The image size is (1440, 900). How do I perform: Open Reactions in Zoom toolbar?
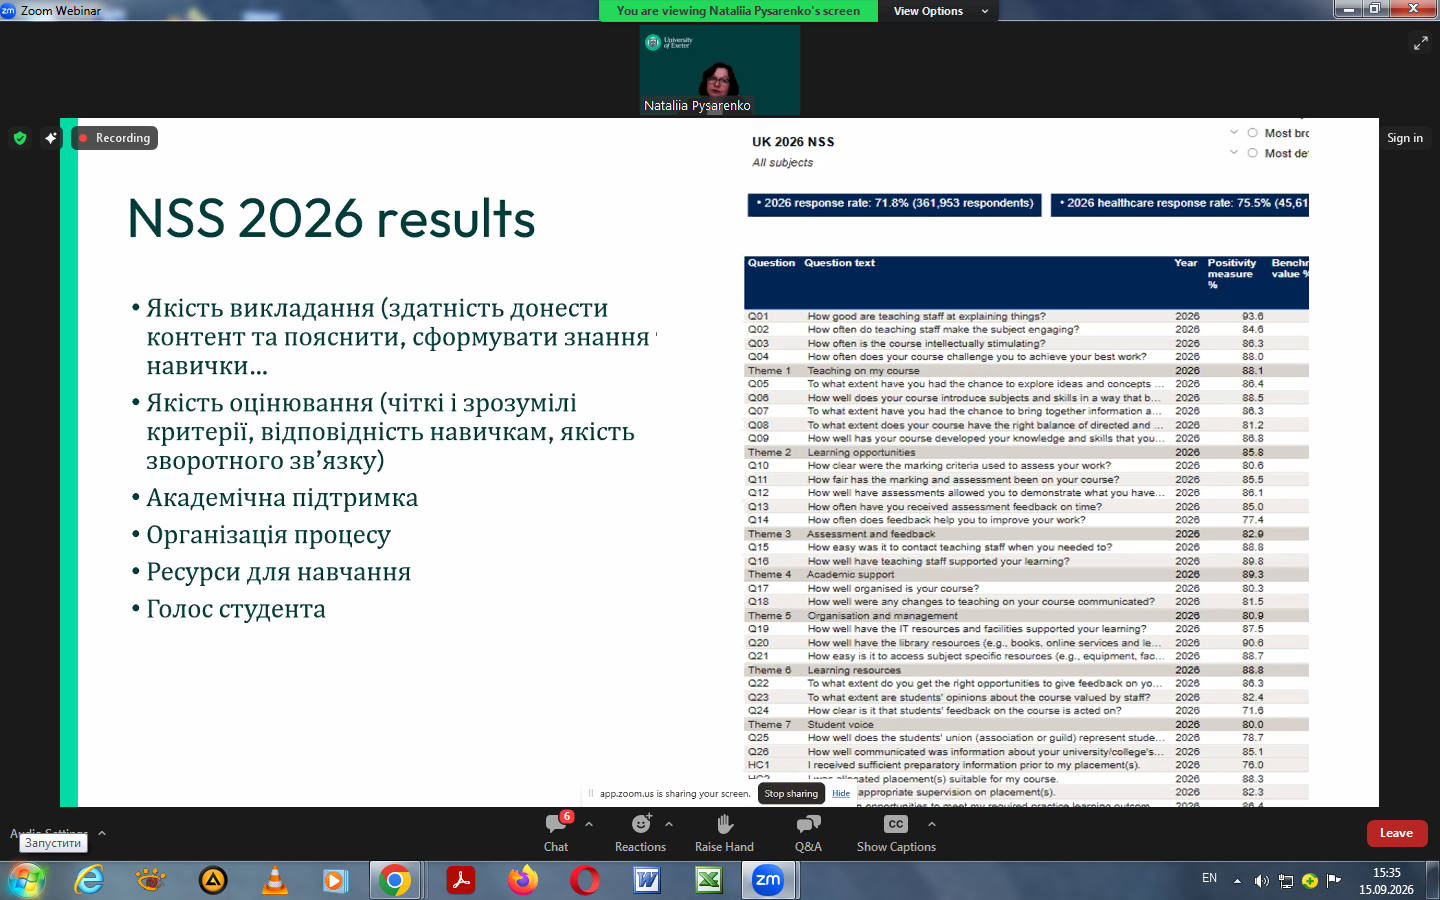click(640, 832)
